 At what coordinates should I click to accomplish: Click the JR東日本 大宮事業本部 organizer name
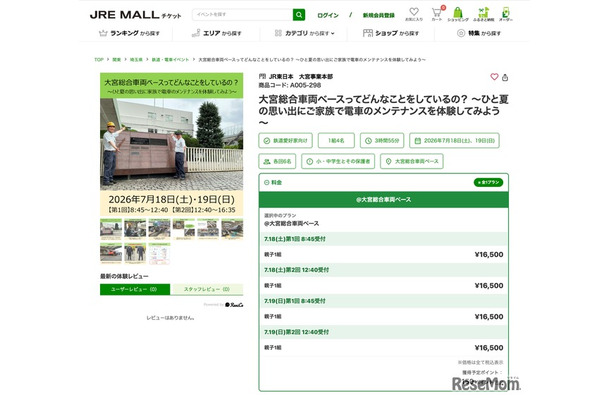(x=301, y=77)
